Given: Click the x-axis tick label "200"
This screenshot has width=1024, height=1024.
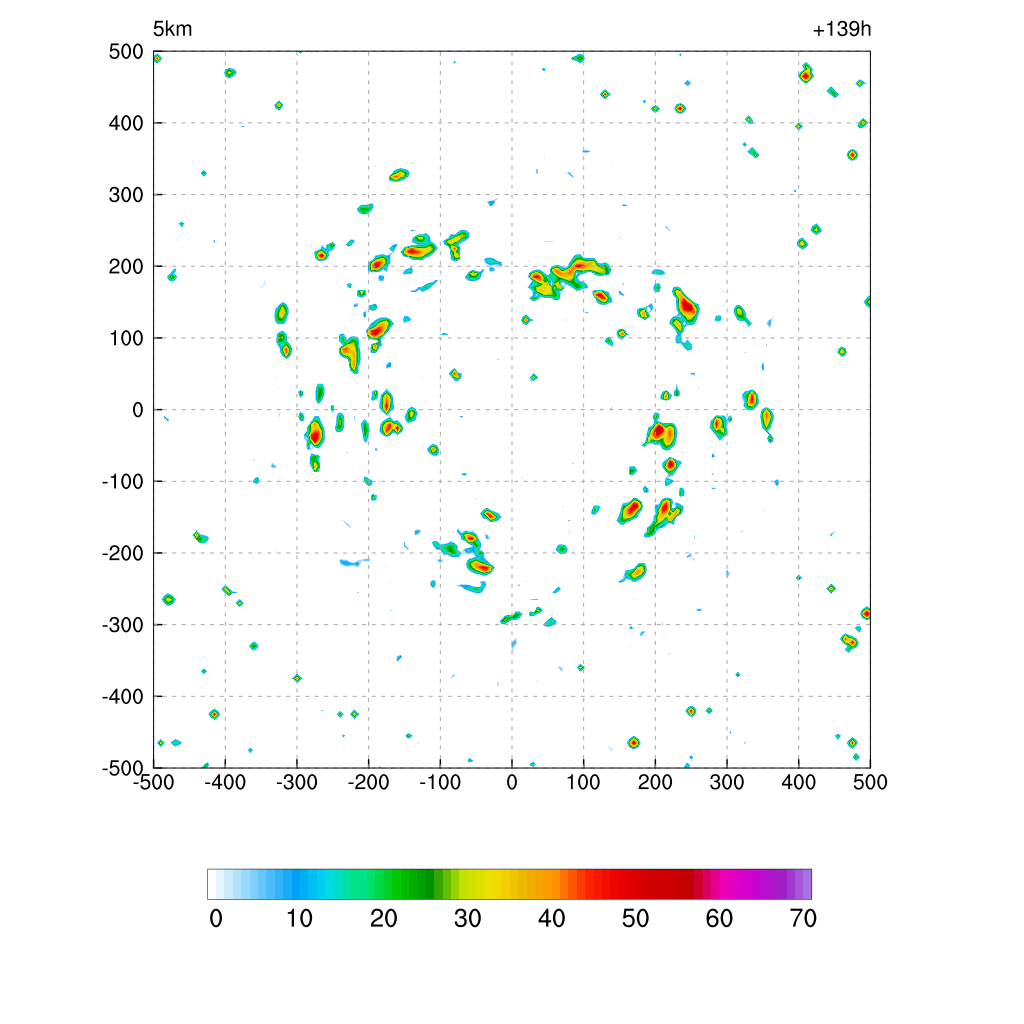Looking at the screenshot, I should 655,782.
